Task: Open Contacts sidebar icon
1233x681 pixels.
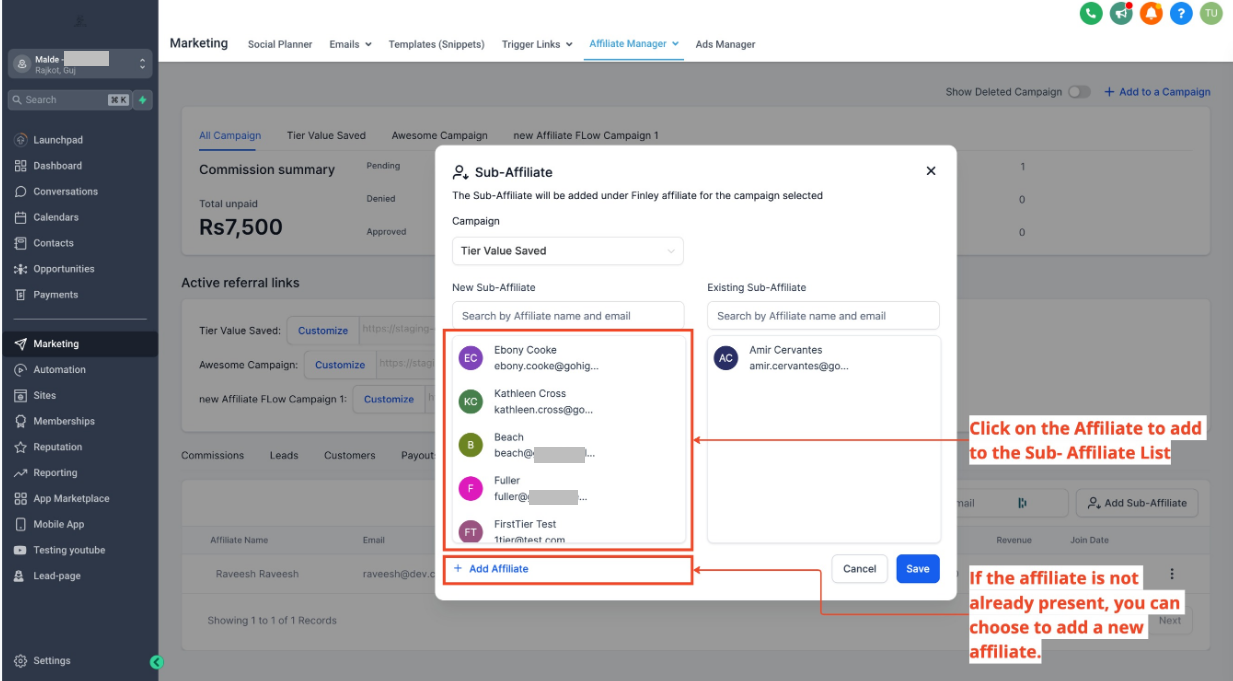Action: click(20, 243)
